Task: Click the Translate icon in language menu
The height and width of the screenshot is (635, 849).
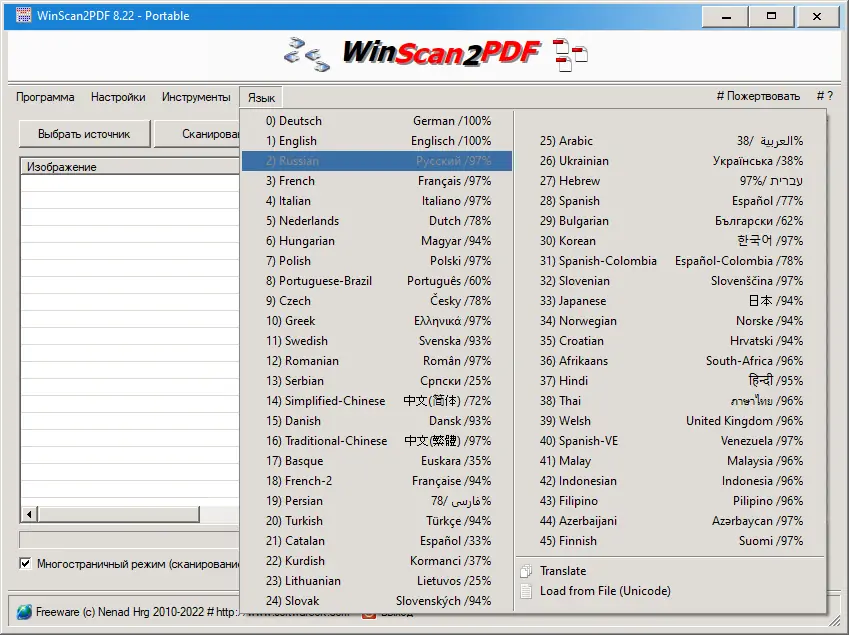Action: [526, 571]
